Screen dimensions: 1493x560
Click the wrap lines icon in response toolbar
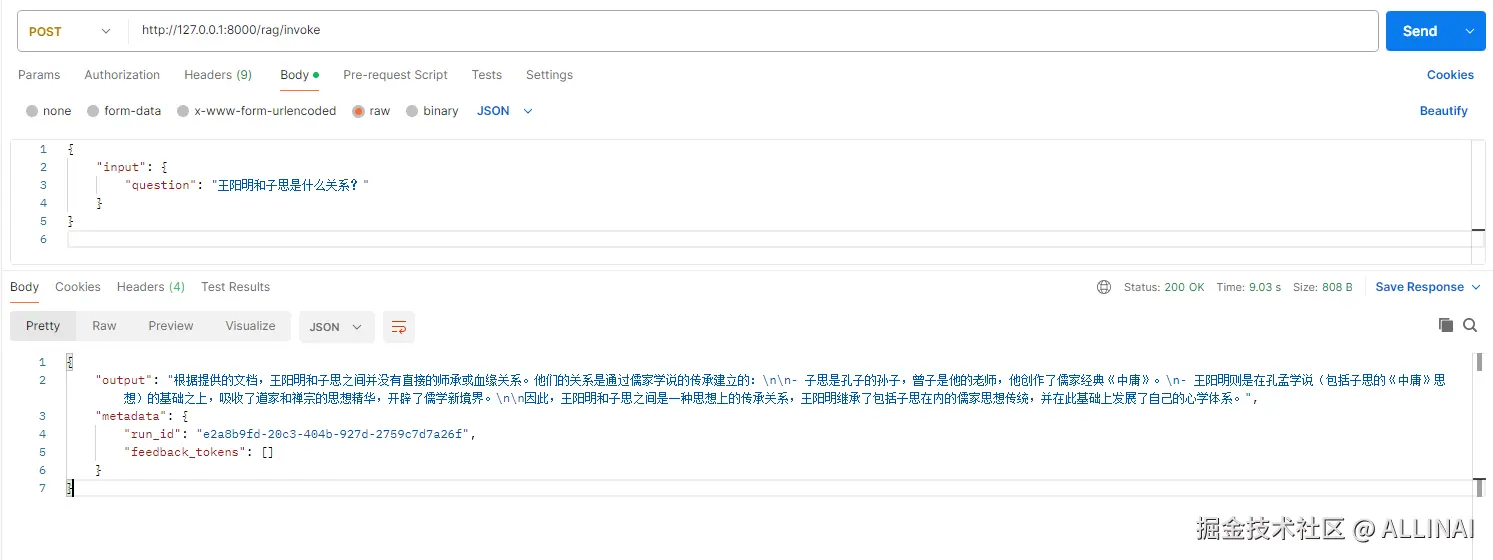coord(399,327)
